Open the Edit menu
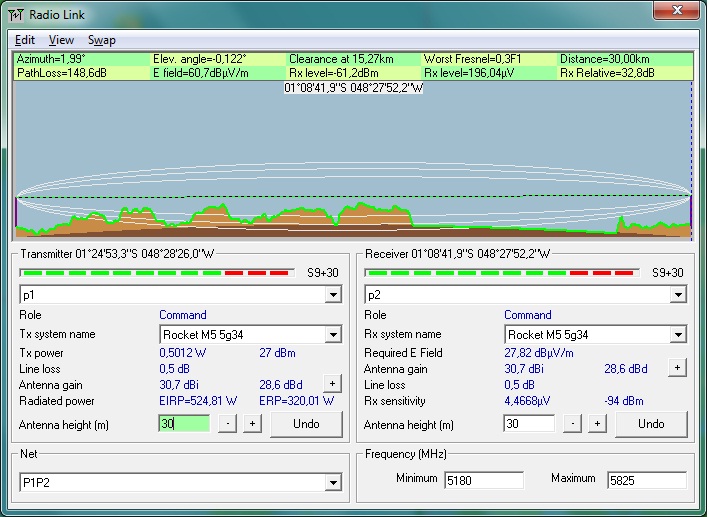This screenshot has height=517, width=709. (25, 40)
